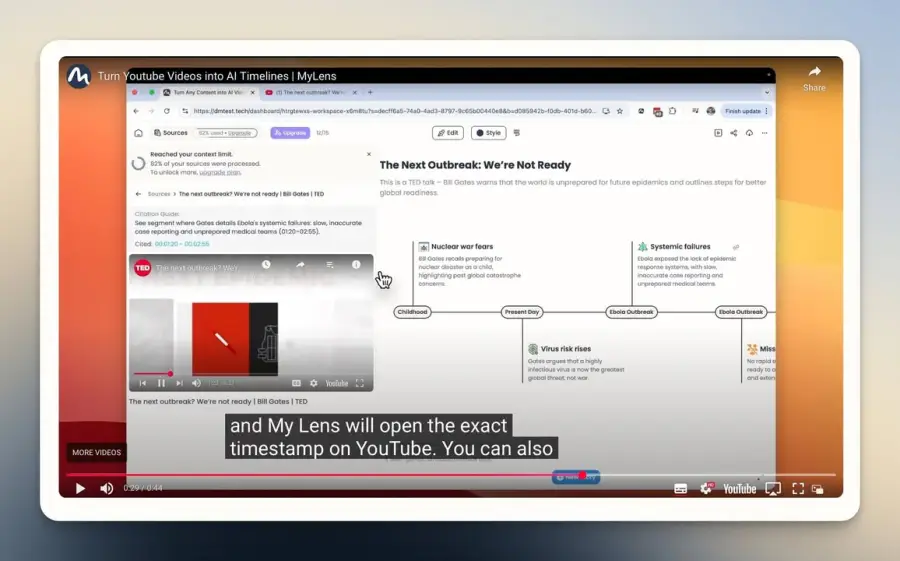Click the '52% used • Upgrade' pill
Image resolution: width=900 pixels, height=561 pixels.
225,133
